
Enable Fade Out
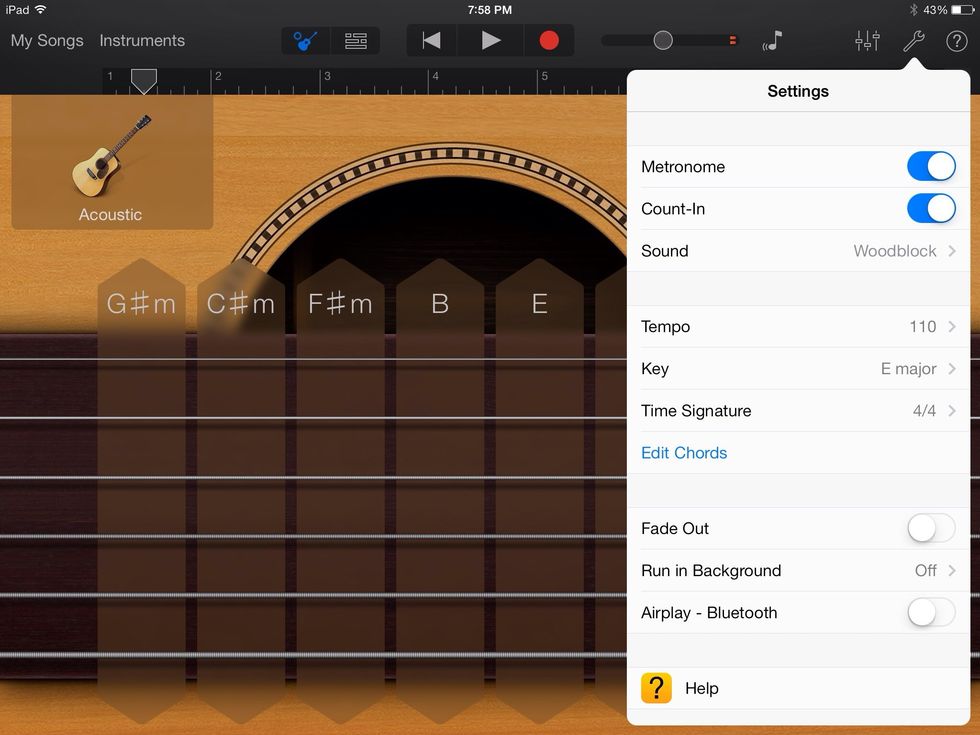931,528
